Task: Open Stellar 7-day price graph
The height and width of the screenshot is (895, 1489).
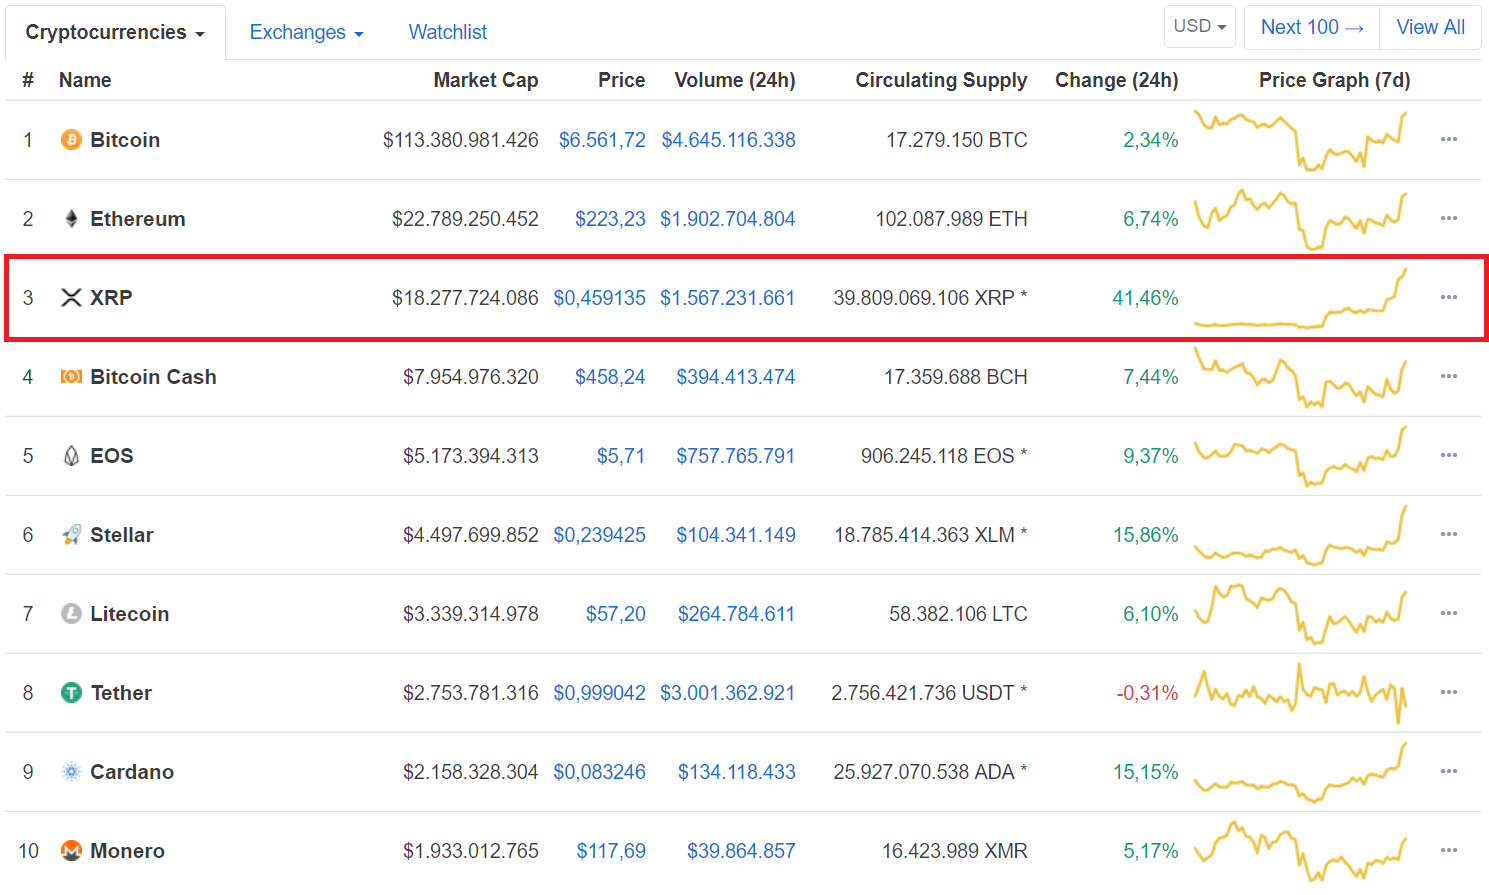Action: [x=1300, y=535]
